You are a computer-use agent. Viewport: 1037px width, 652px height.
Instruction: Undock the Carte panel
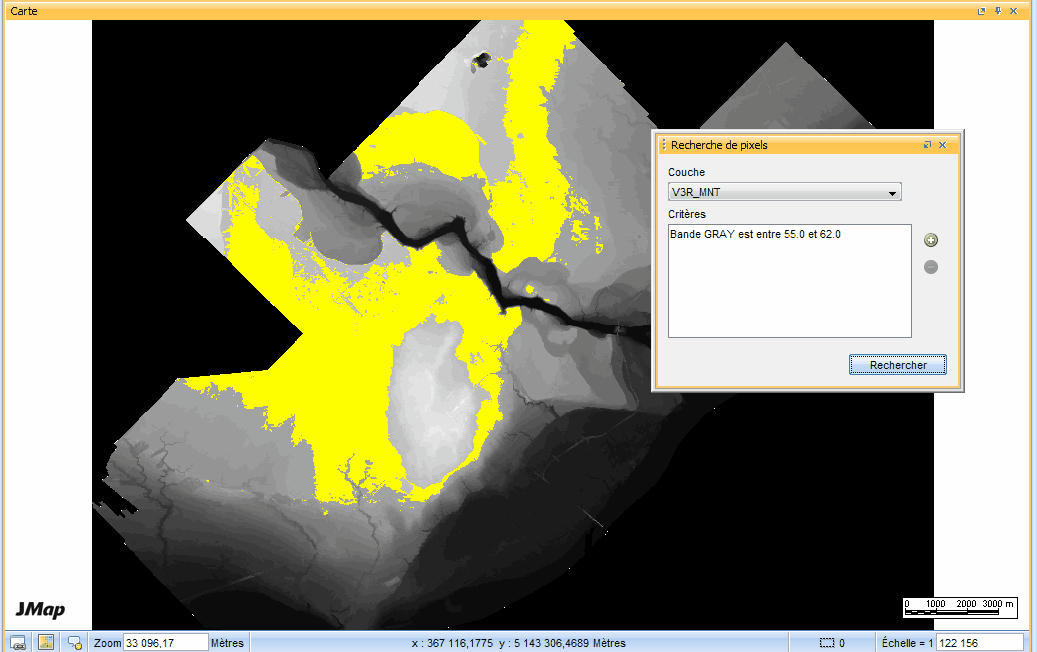tap(981, 10)
